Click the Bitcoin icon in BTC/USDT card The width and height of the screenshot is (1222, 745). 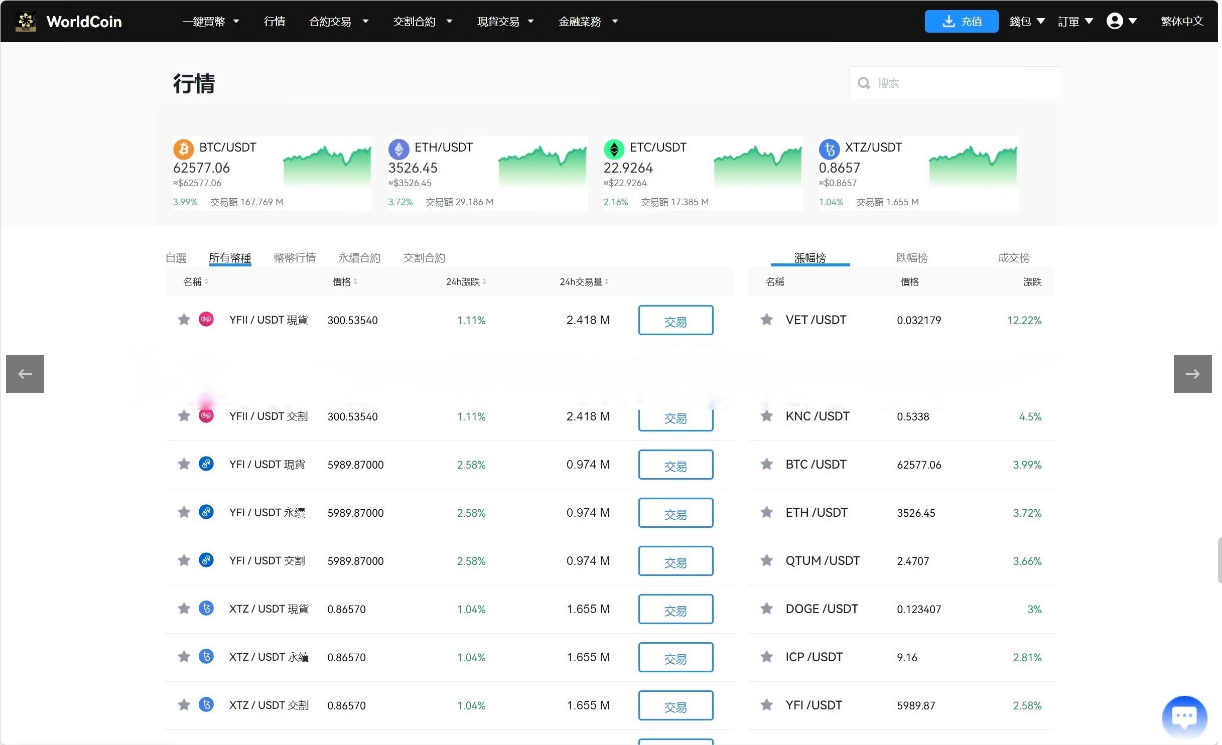pos(184,149)
